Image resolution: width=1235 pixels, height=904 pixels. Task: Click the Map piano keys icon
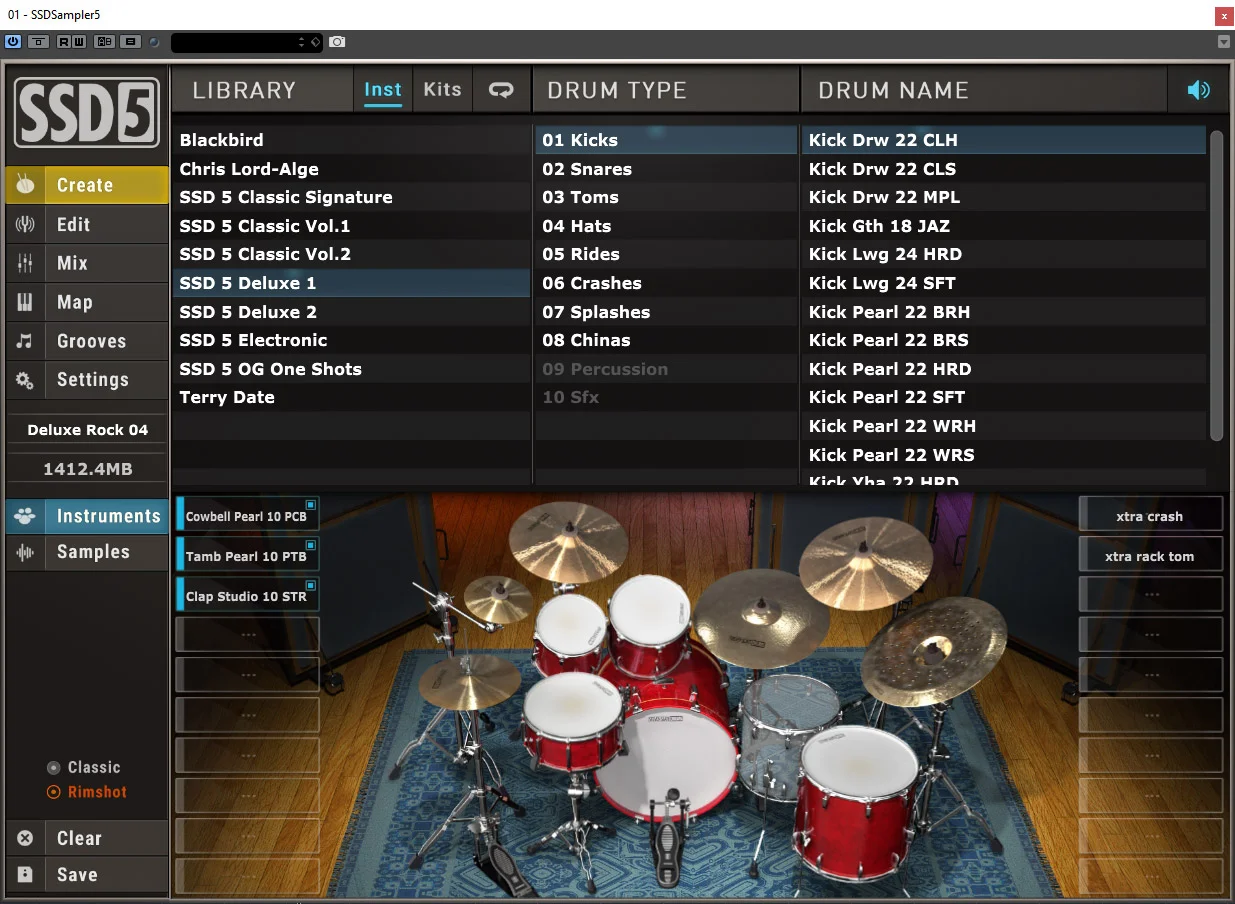point(25,302)
